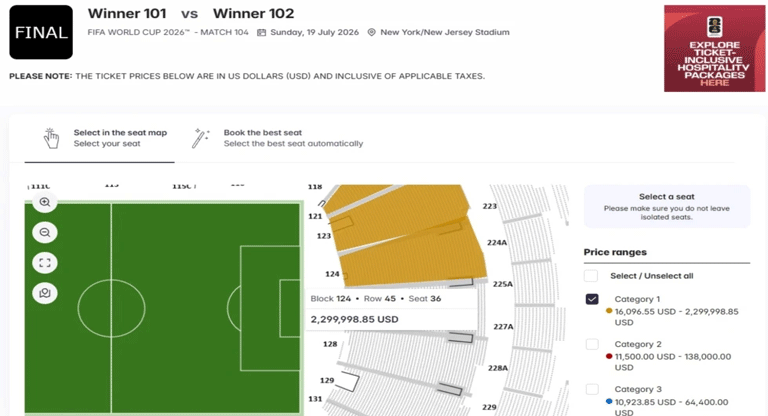Click the calendar icon beside match date
768x416 pixels.
click(261, 32)
